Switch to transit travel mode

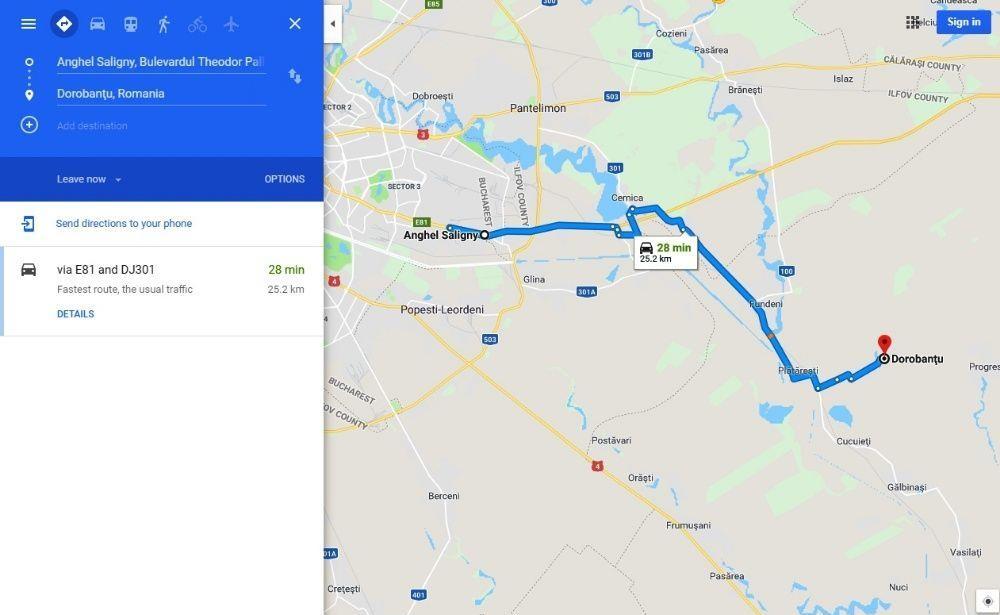[x=131, y=24]
